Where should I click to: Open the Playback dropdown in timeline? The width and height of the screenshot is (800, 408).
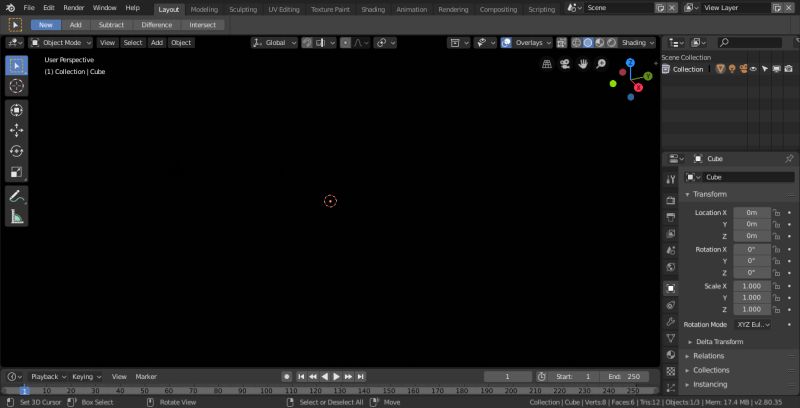click(49, 376)
